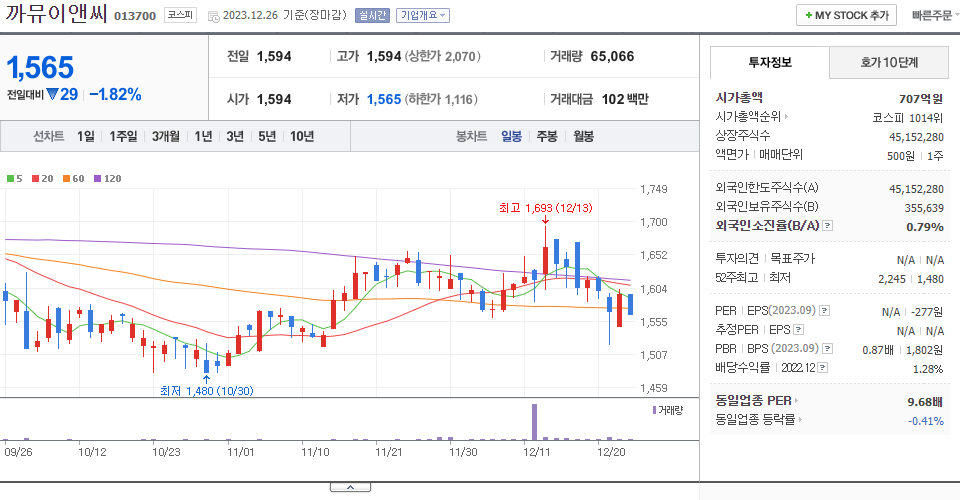Viewport: 960px width, 500px height.
Task: Click the 0.79% foreign ownership ratio
Action: (x=924, y=226)
